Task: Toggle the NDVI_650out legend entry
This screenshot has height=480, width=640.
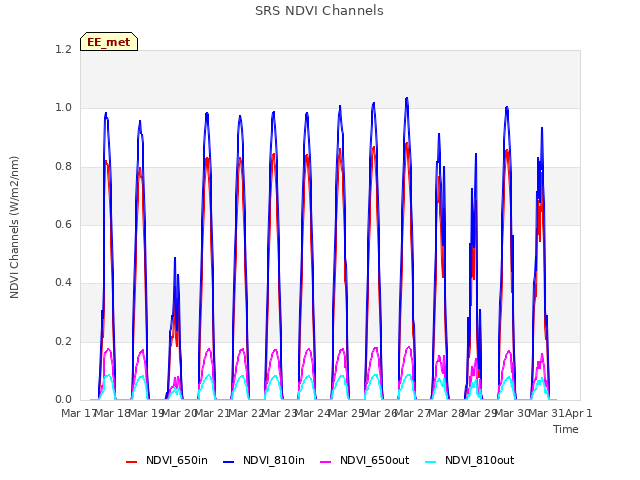Action: (364, 461)
